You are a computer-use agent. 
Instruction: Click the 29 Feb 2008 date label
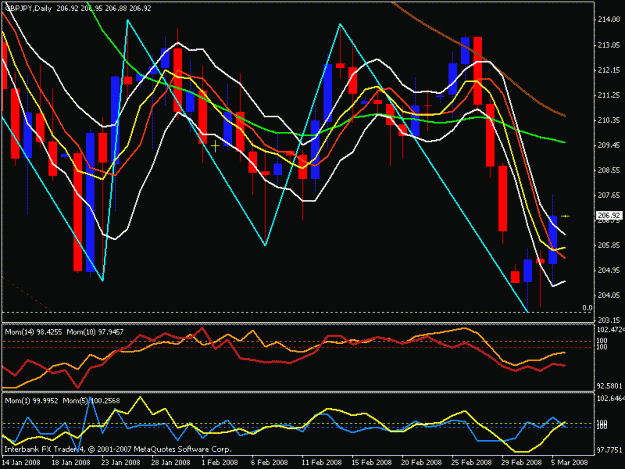522,462
